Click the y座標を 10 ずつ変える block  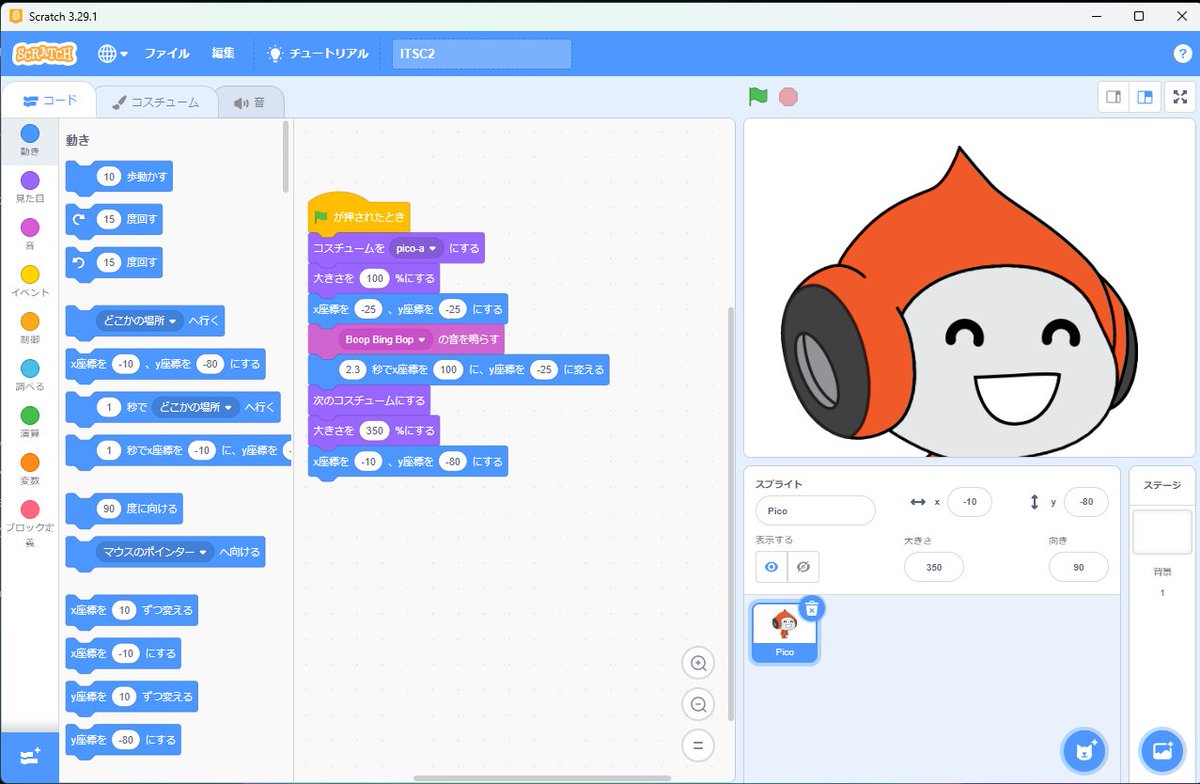(132, 696)
